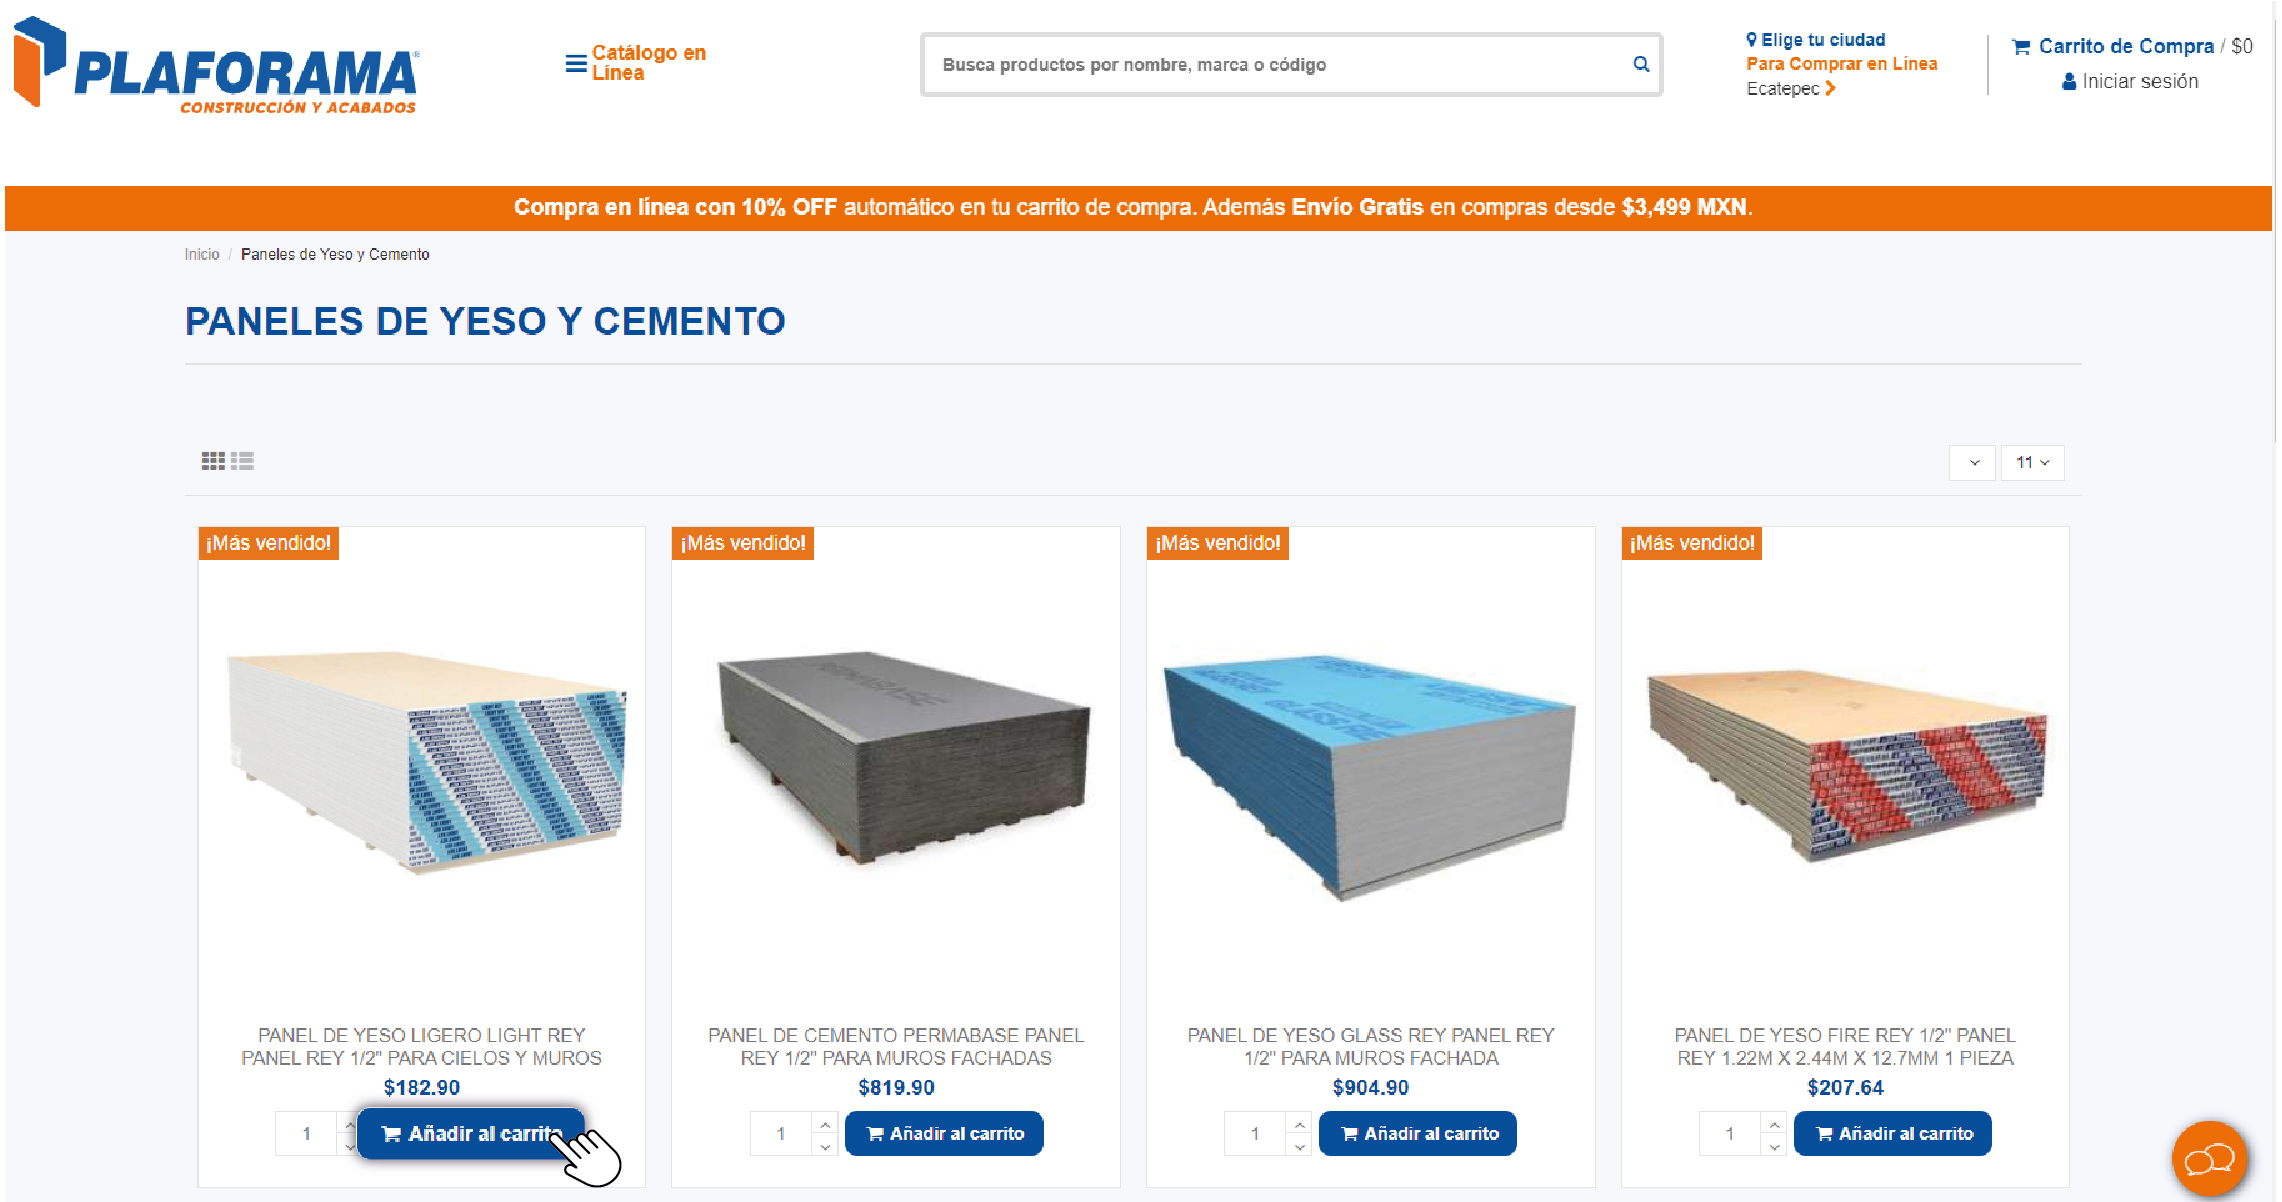Open the items-per-page dropdown showing 11

coord(2032,462)
